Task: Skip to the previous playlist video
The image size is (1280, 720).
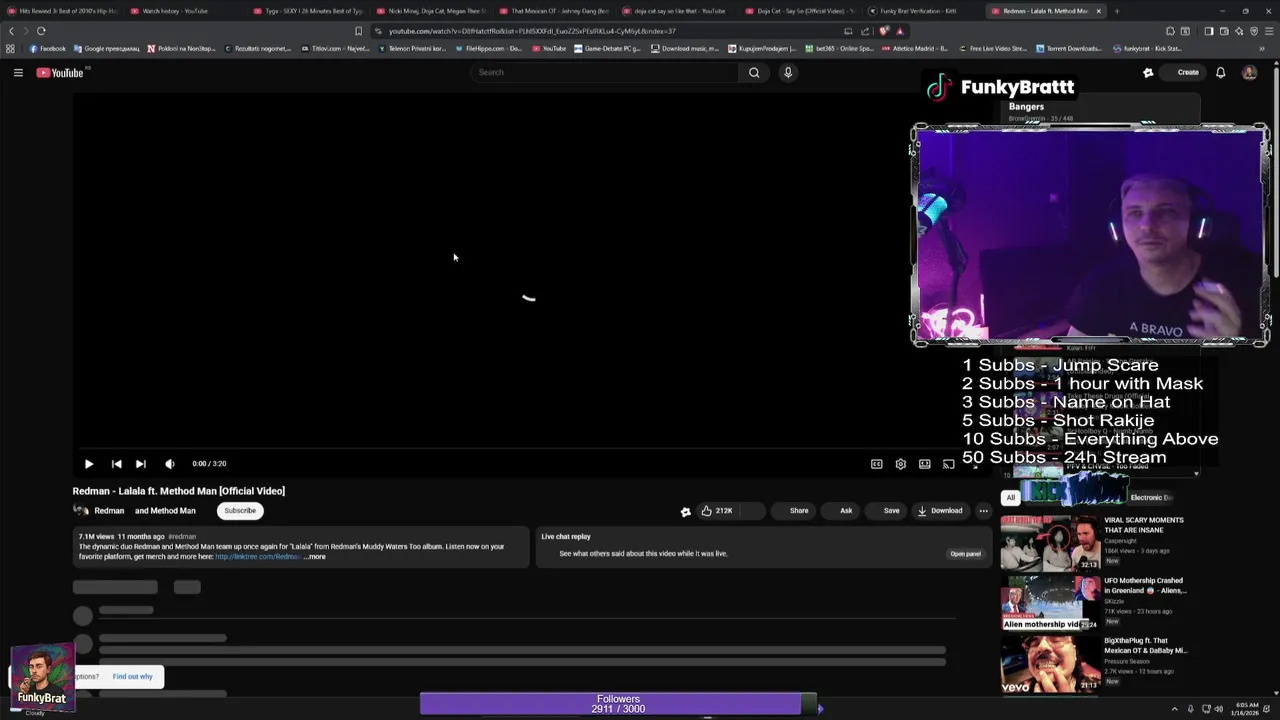Action: [x=116, y=464]
